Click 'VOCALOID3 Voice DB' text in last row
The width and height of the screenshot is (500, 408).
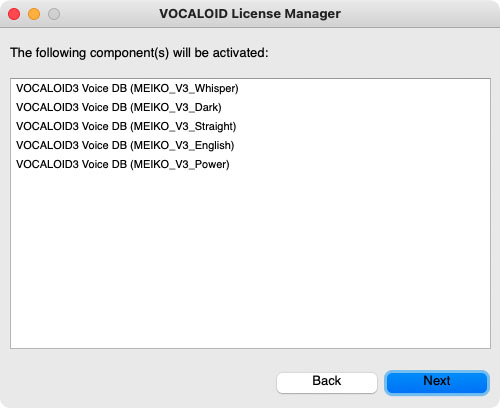click(x=72, y=164)
